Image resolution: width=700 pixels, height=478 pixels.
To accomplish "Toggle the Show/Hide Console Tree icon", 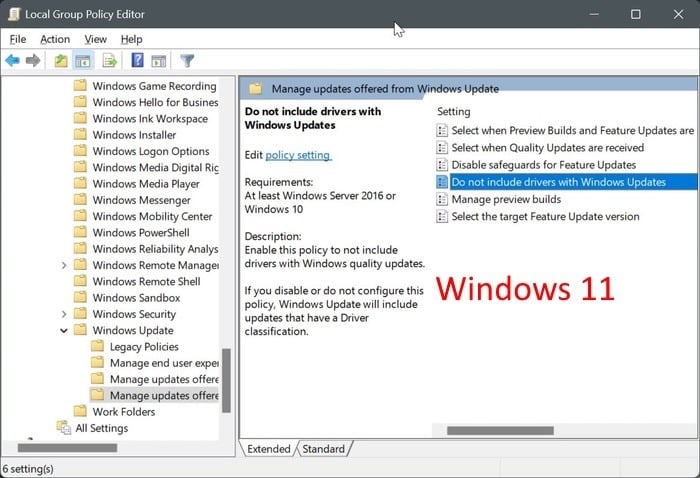I will point(83,61).
